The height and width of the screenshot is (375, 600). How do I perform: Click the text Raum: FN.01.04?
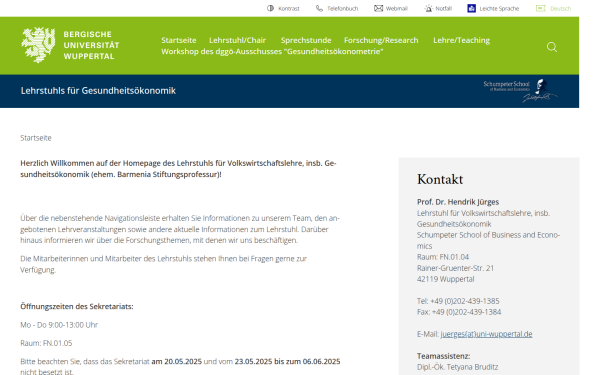(x=443, y=257)
